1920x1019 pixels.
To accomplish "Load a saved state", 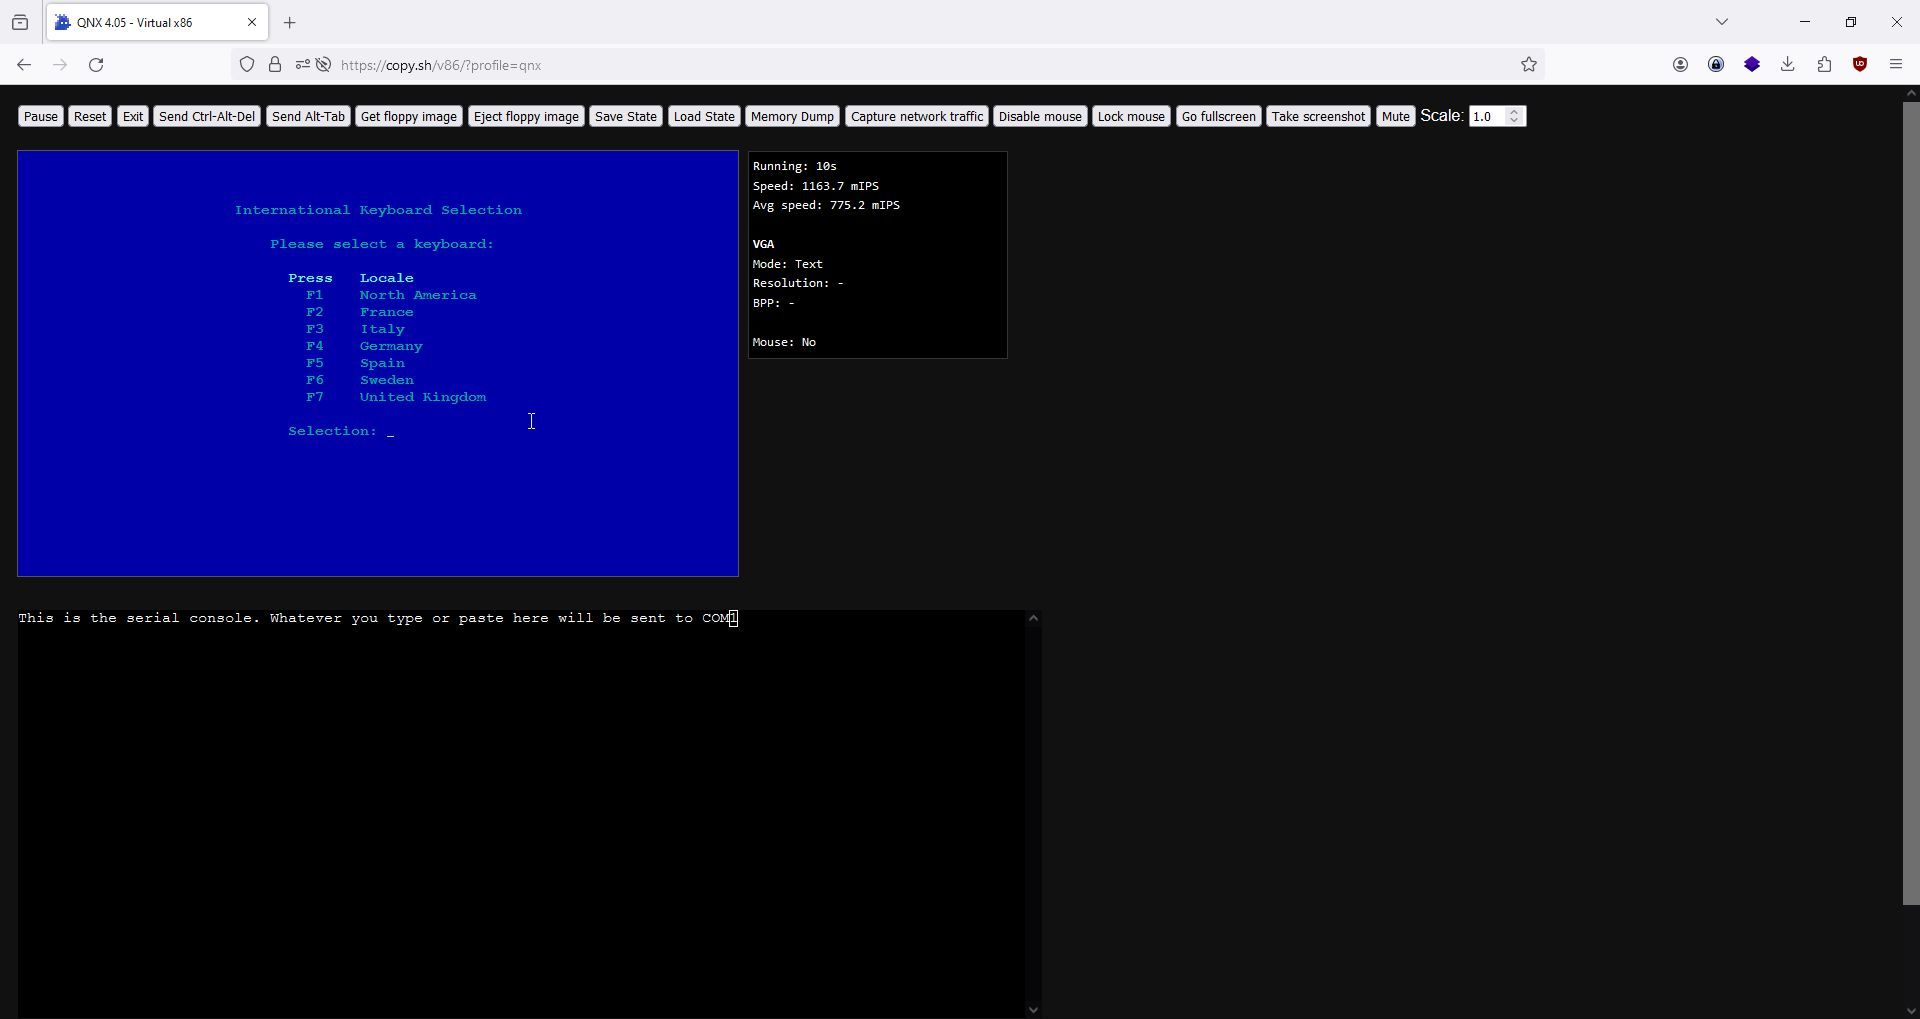I will tap(704, 117).
